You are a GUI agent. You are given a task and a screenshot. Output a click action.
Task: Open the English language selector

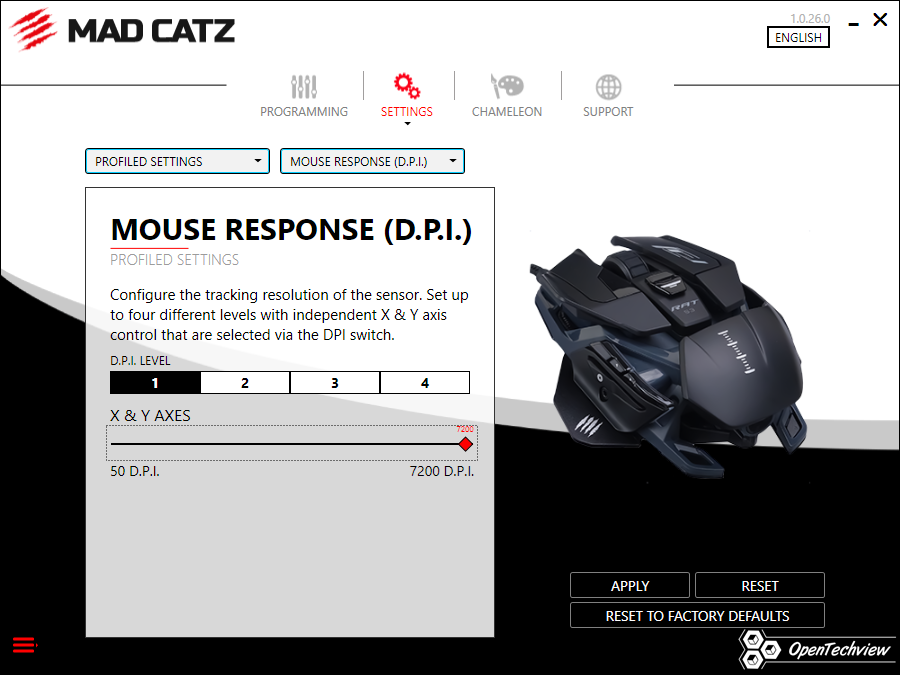coord(798,37)
